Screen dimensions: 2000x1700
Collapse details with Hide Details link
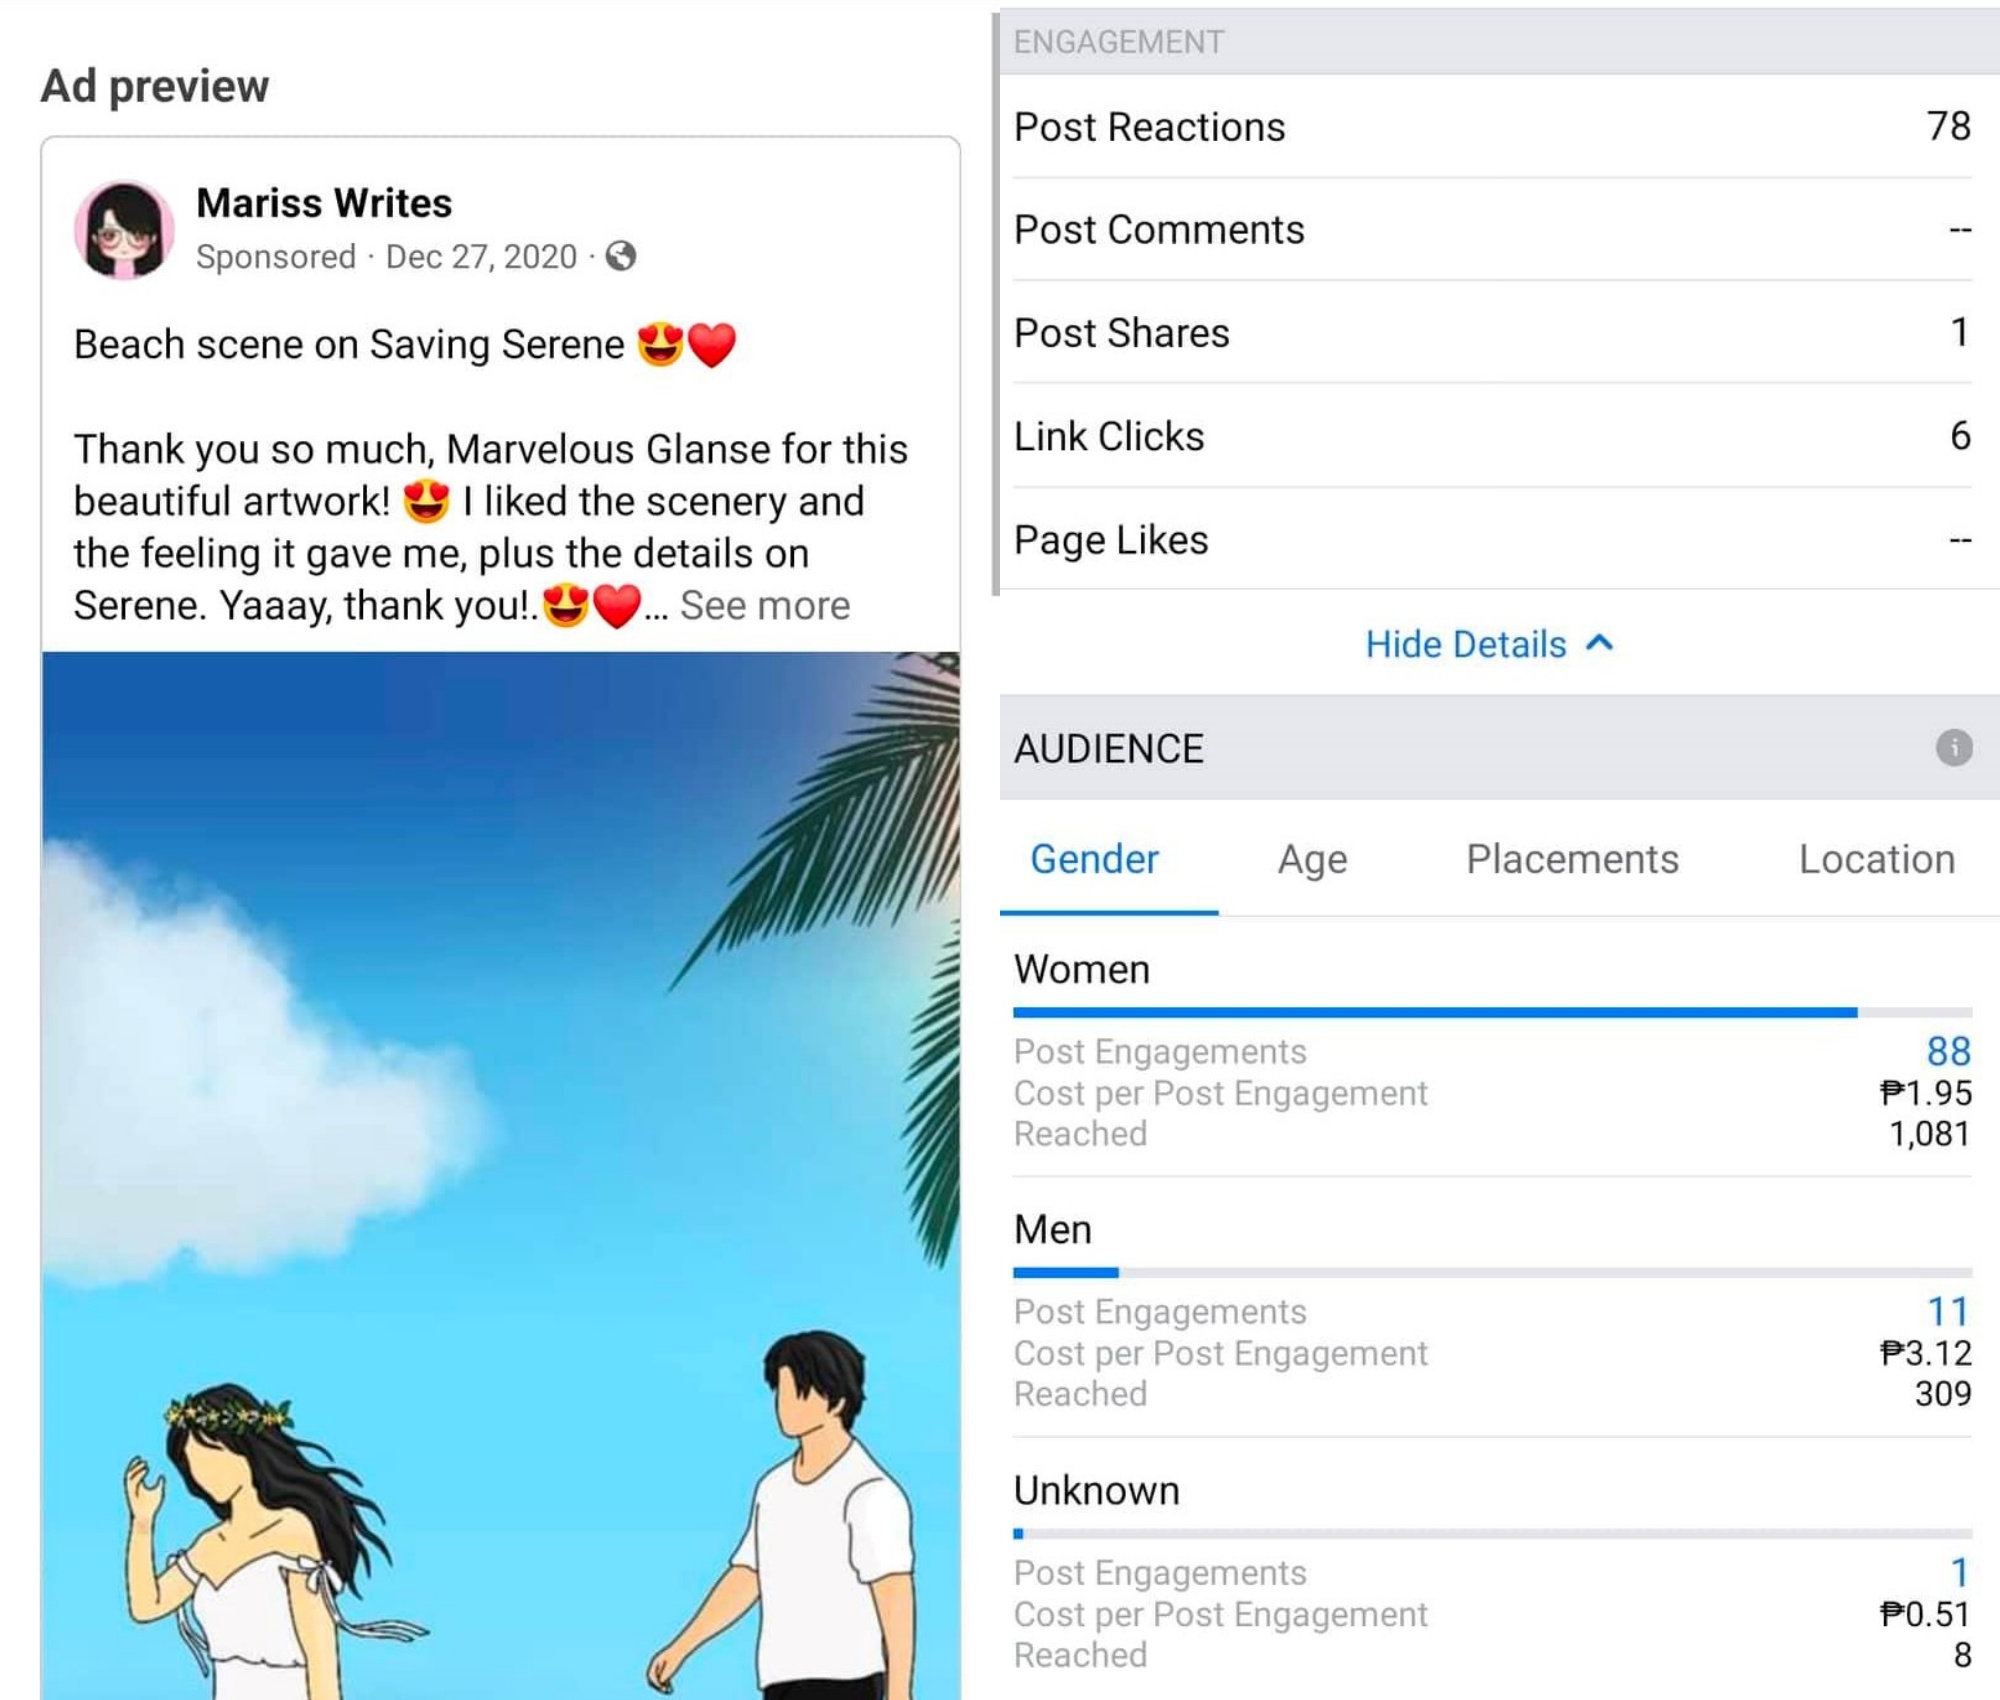[1465, 645]
